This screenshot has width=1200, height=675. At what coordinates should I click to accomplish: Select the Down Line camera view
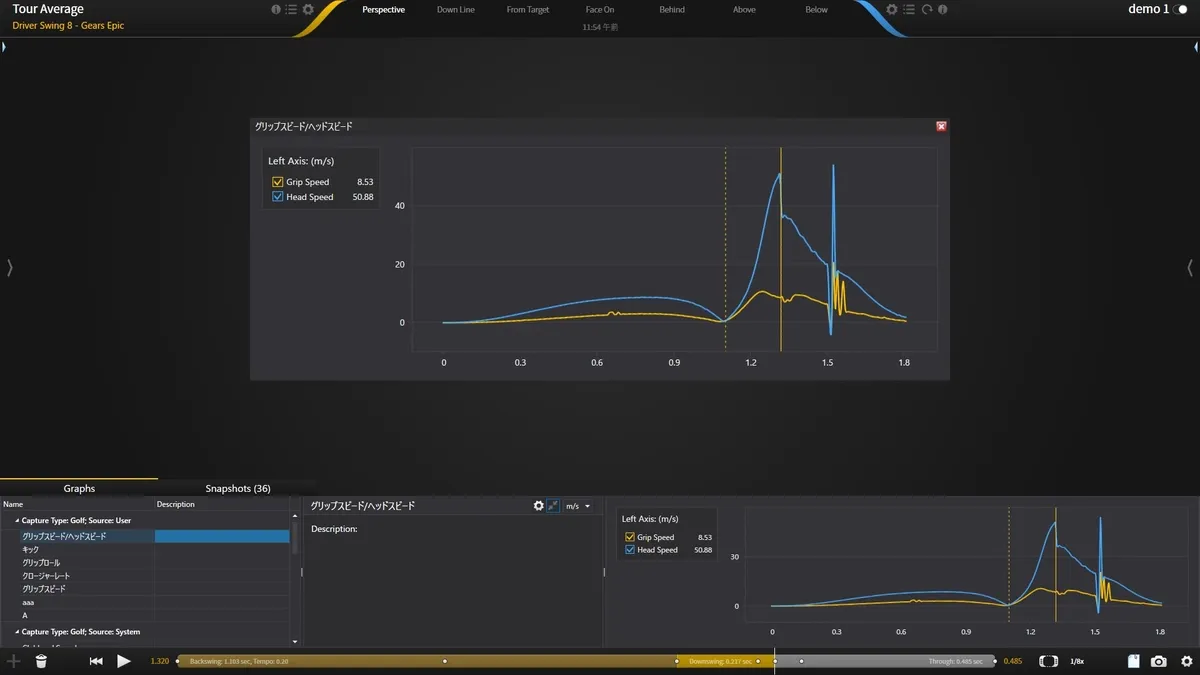pyautogui.click(x=456, y=10)
